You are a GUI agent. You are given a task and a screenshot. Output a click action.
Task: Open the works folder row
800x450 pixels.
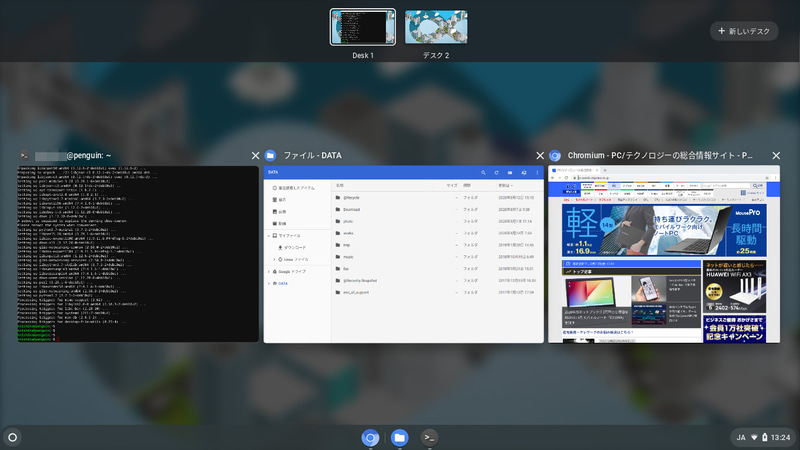pos(437,233)
